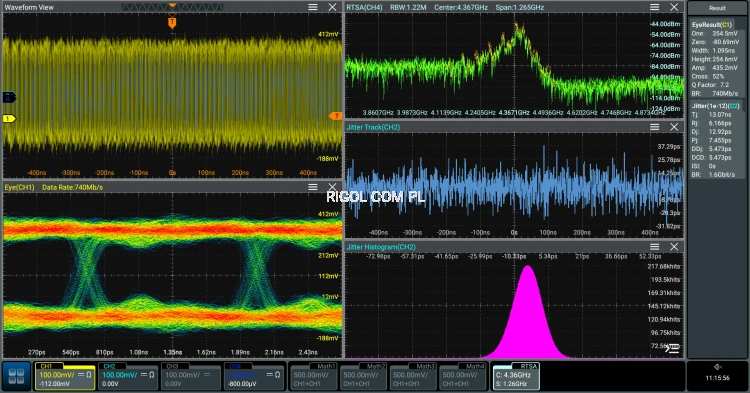Click the Width: 1.095ns eye result
The image size is (750, 393).
coord(713,50)
